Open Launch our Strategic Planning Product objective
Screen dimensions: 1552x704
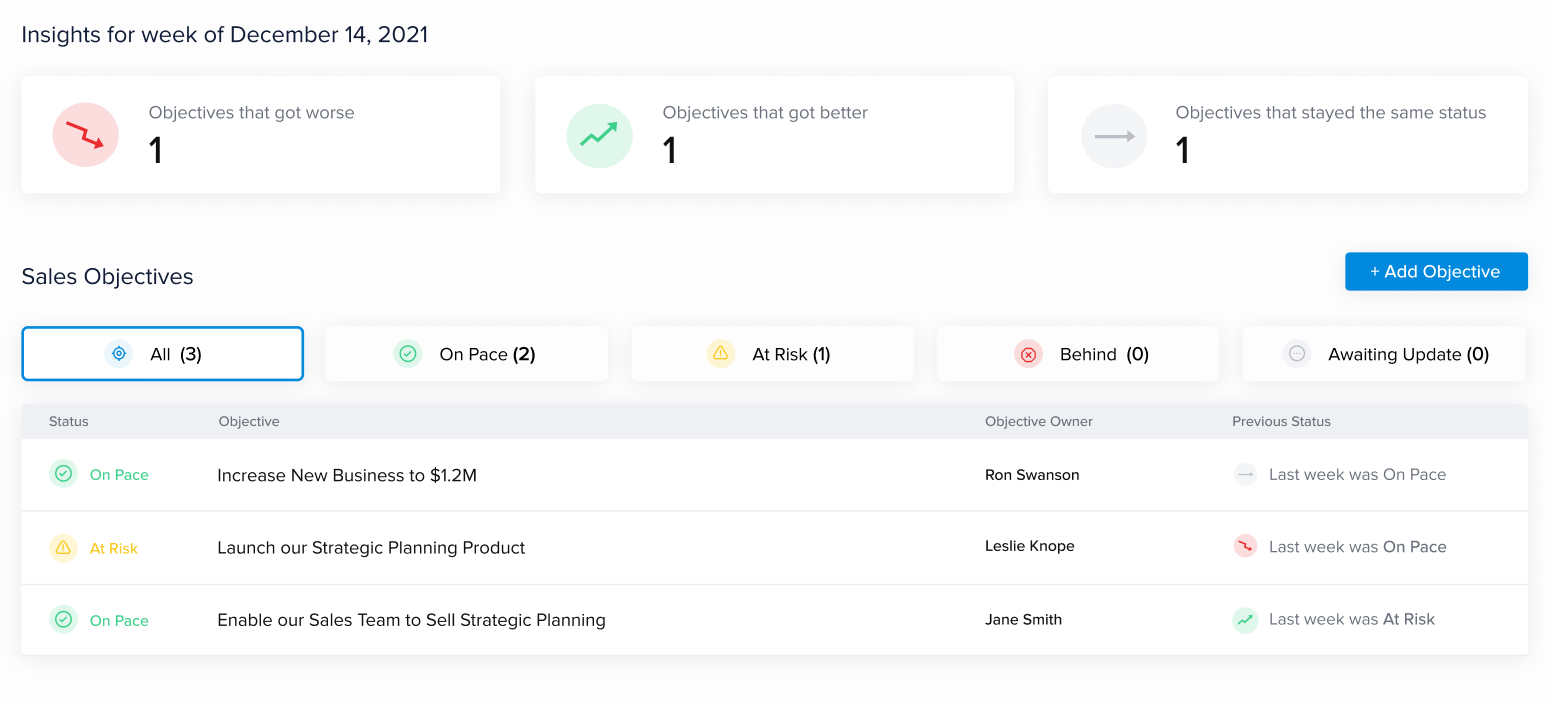(x=371, y=548)
